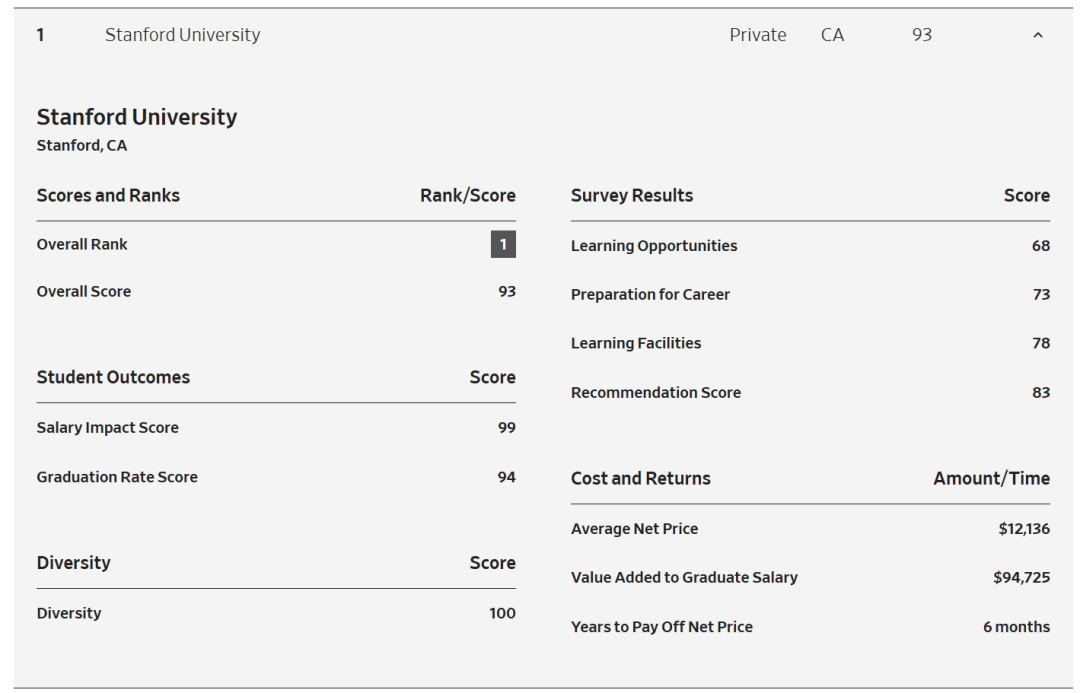This screenshot has width=1080, height=693.
Task: Select the "Student Outcomes" section heading
Action: tap(113, 377)
